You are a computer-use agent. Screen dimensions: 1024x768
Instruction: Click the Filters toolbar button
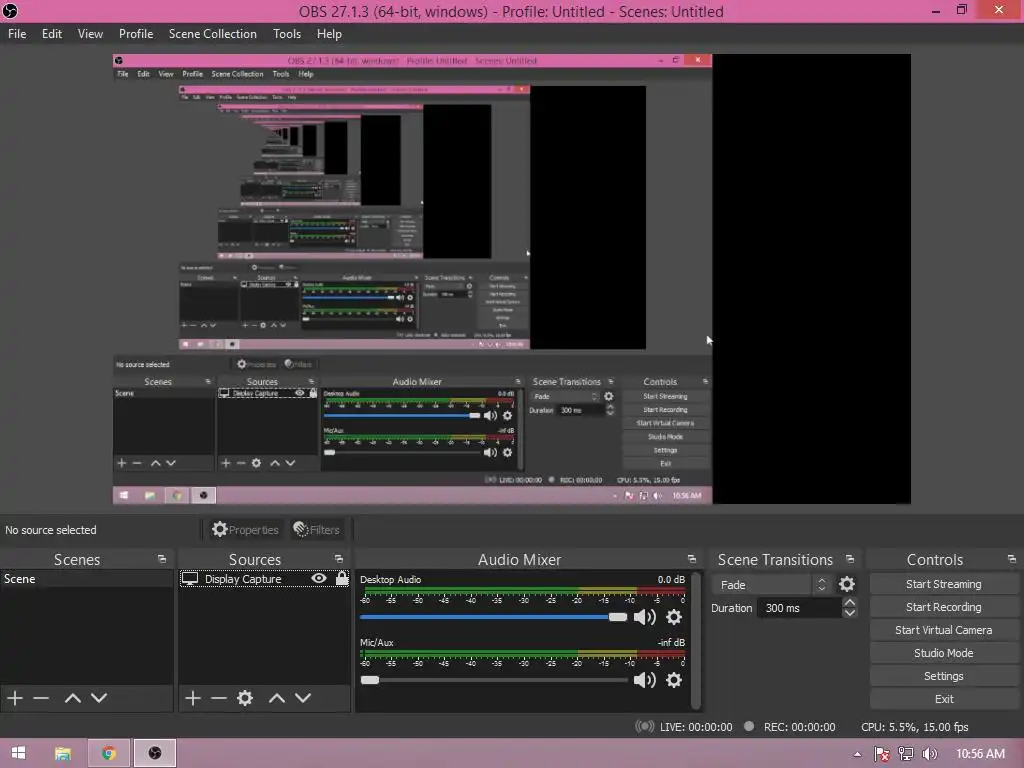click(317, 530)
